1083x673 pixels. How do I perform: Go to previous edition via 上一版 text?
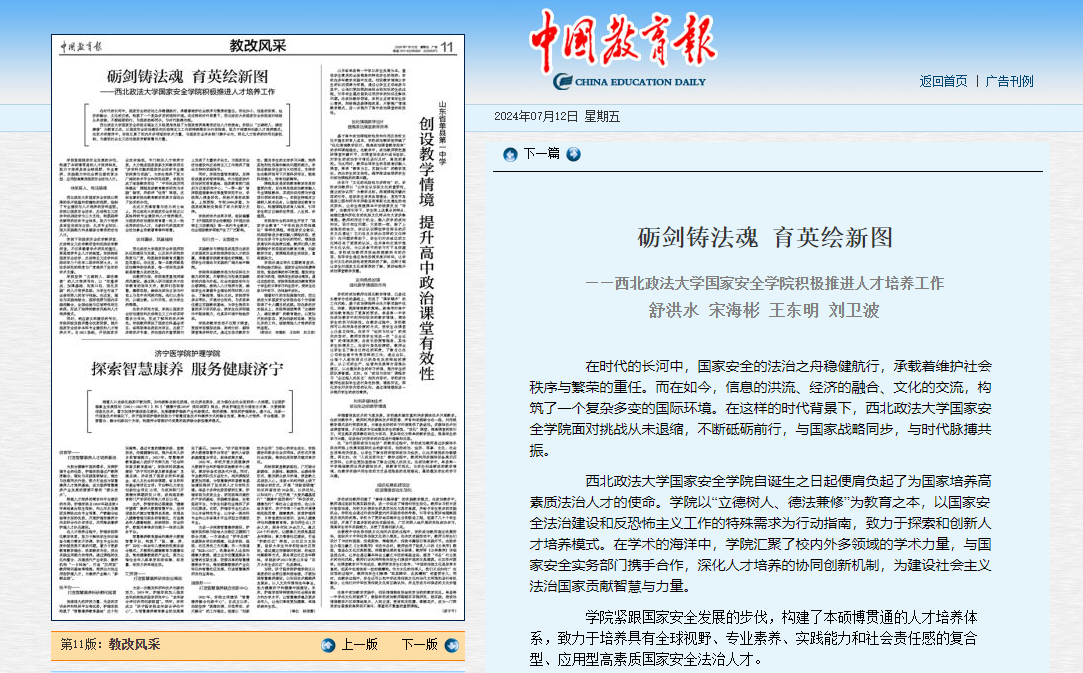[x=359, y=645]
